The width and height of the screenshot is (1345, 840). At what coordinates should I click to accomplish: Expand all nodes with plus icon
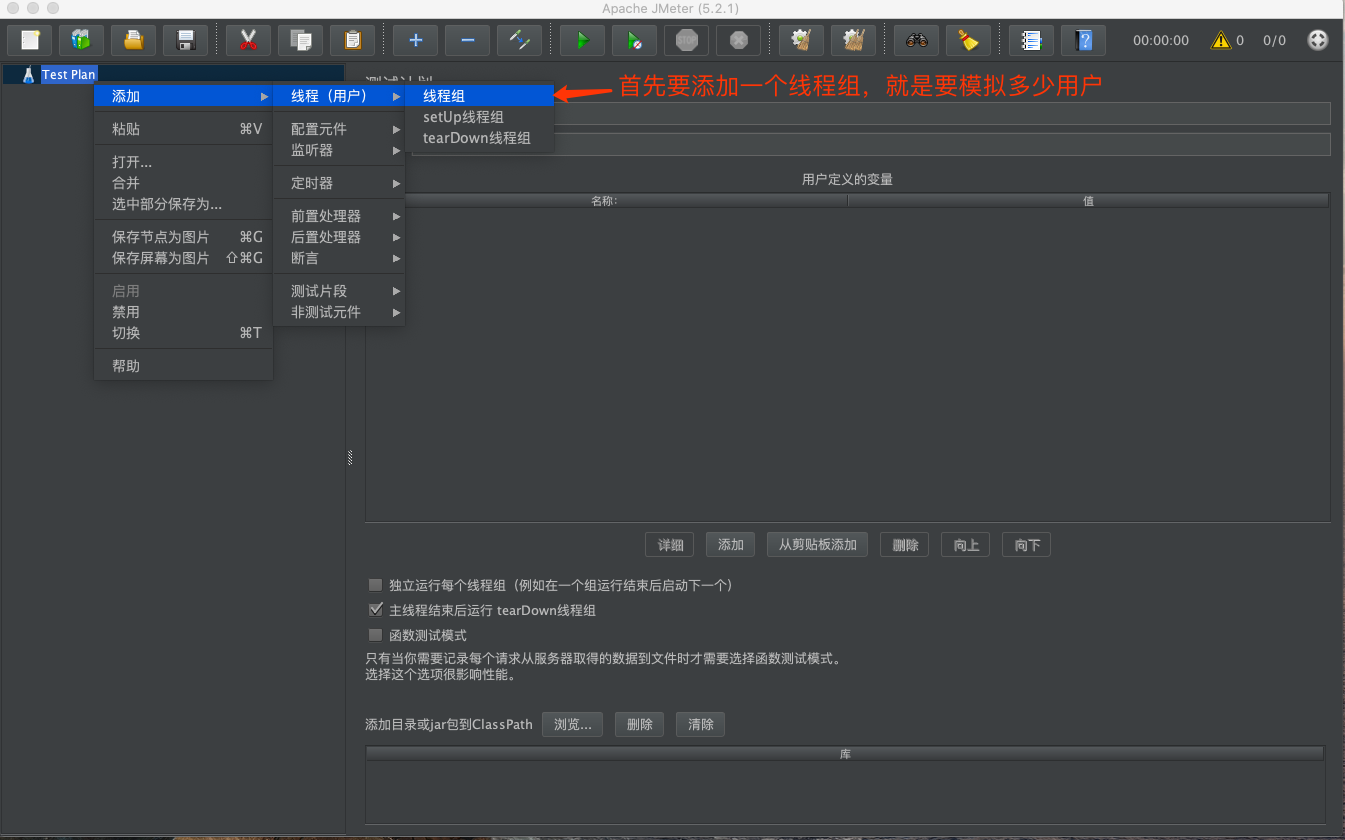415,41
